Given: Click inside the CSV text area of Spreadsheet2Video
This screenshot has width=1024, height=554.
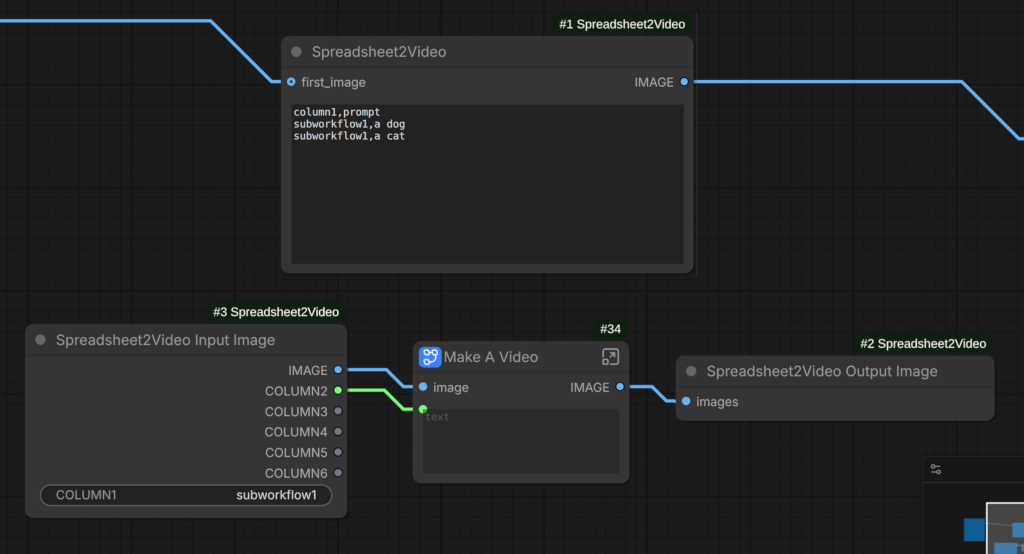Looking at the screenshot, I should point(487,184).
